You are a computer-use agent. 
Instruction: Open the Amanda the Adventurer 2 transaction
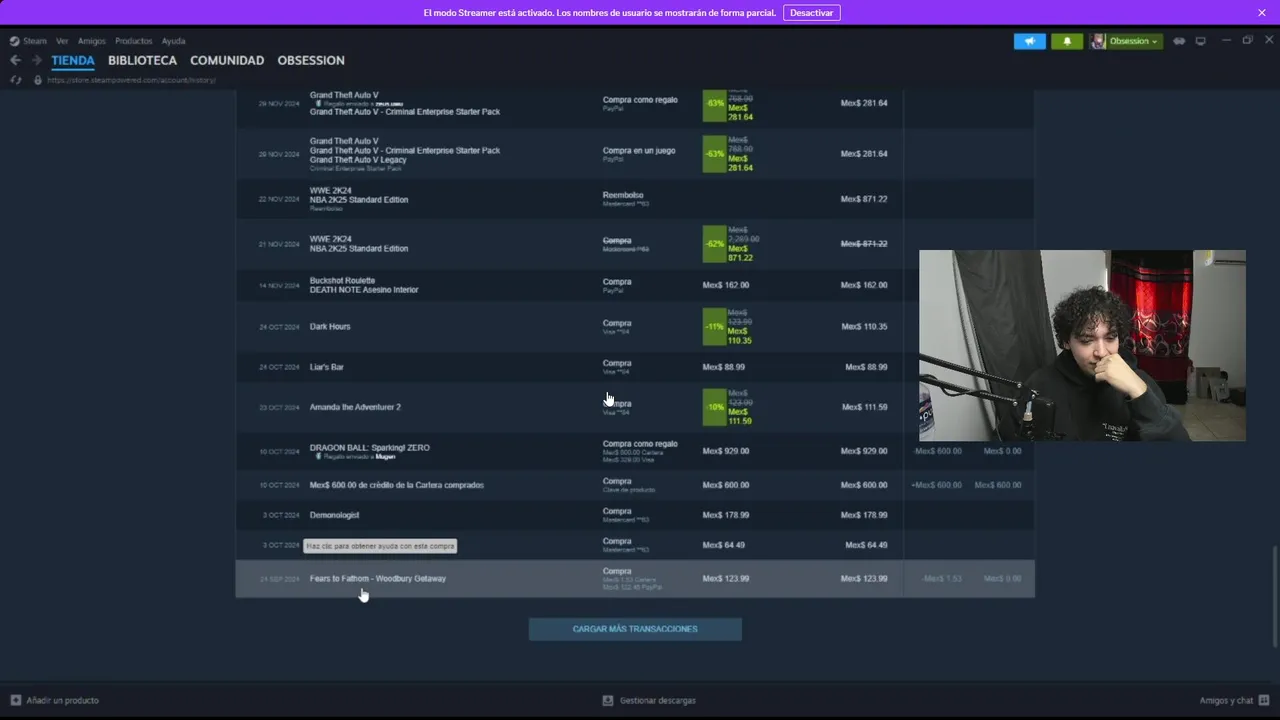(x=635, y=407)
